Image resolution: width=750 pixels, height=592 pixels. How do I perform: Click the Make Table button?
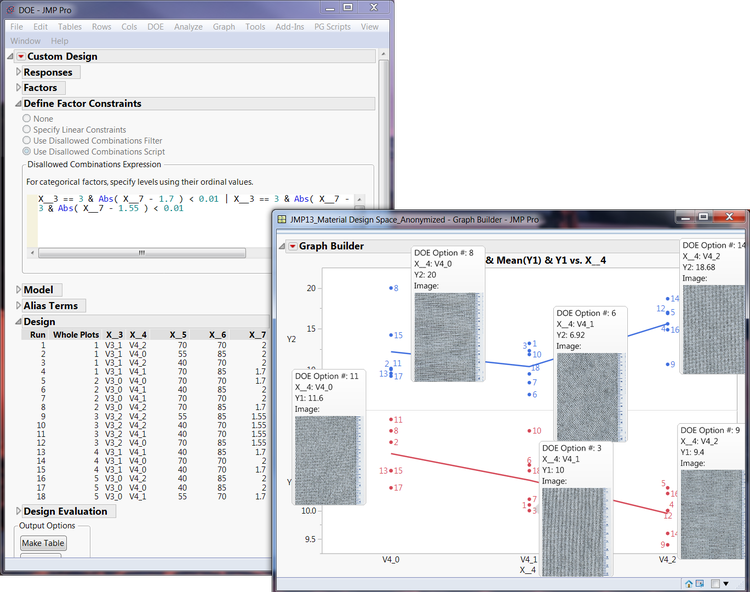(x=43, y=543)
